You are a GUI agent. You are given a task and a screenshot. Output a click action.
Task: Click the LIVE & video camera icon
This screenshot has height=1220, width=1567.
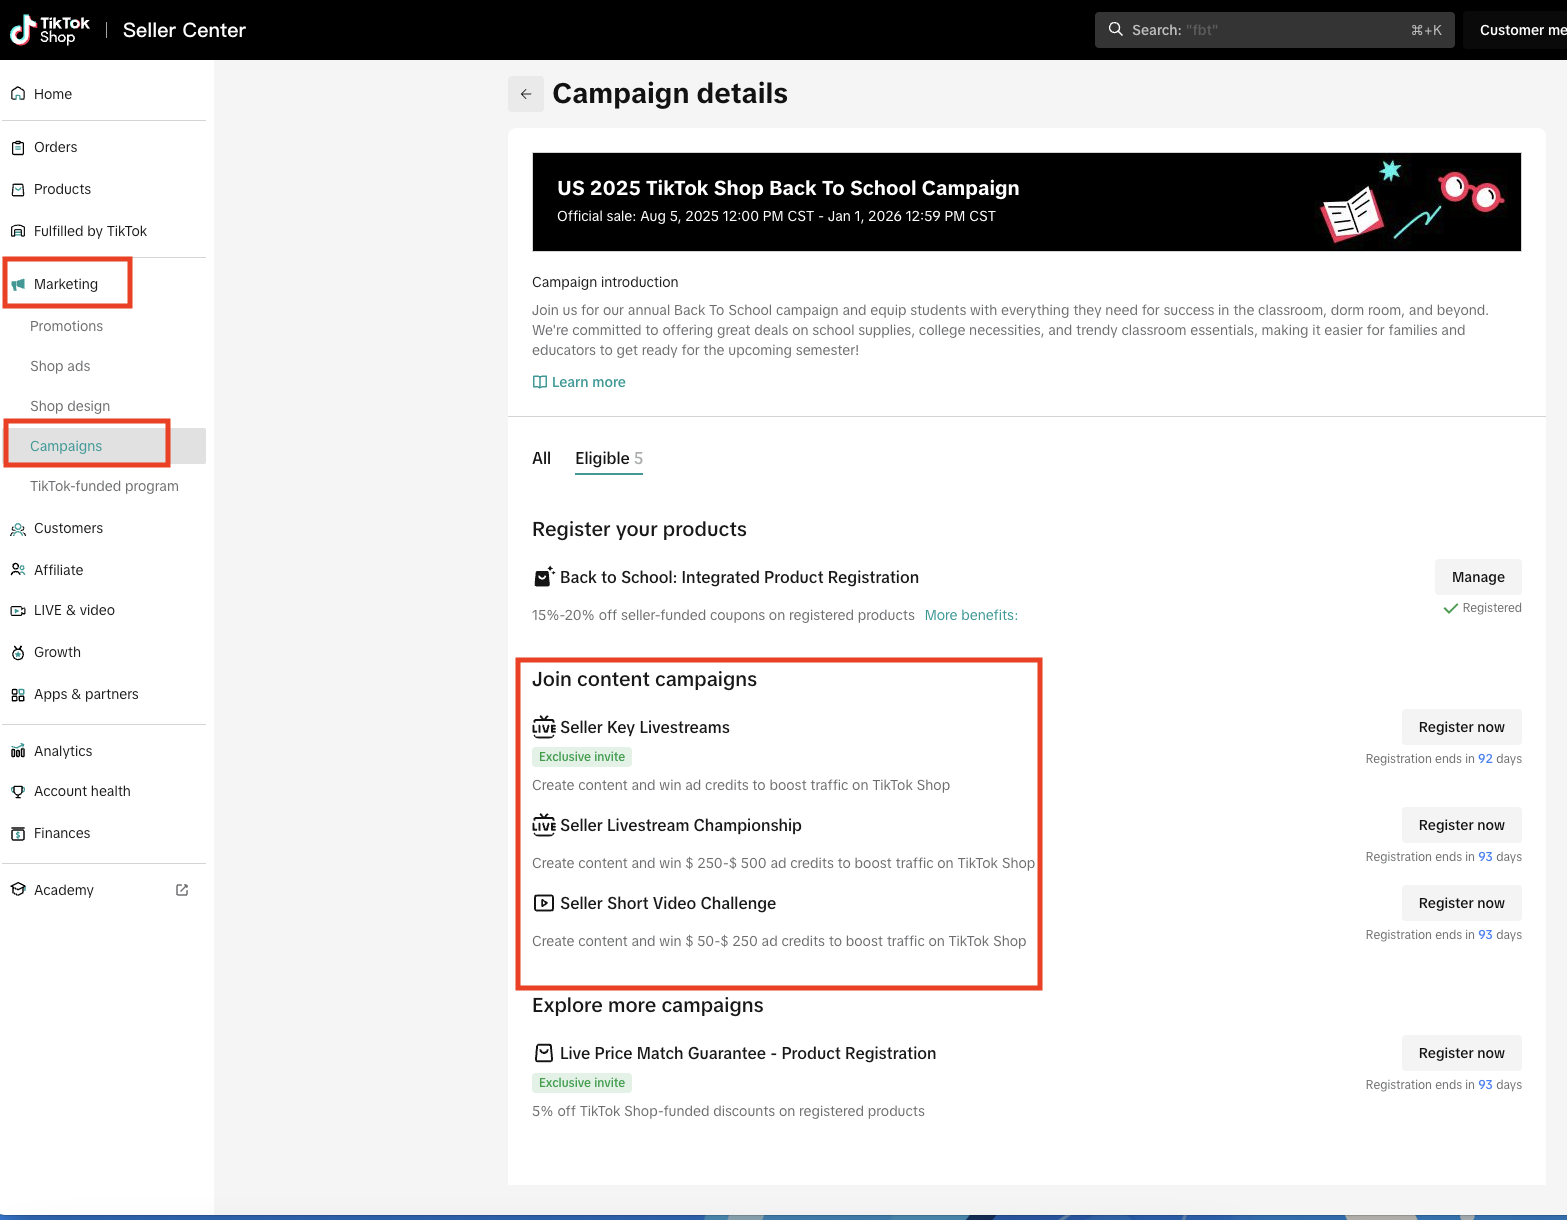point(18,611)
